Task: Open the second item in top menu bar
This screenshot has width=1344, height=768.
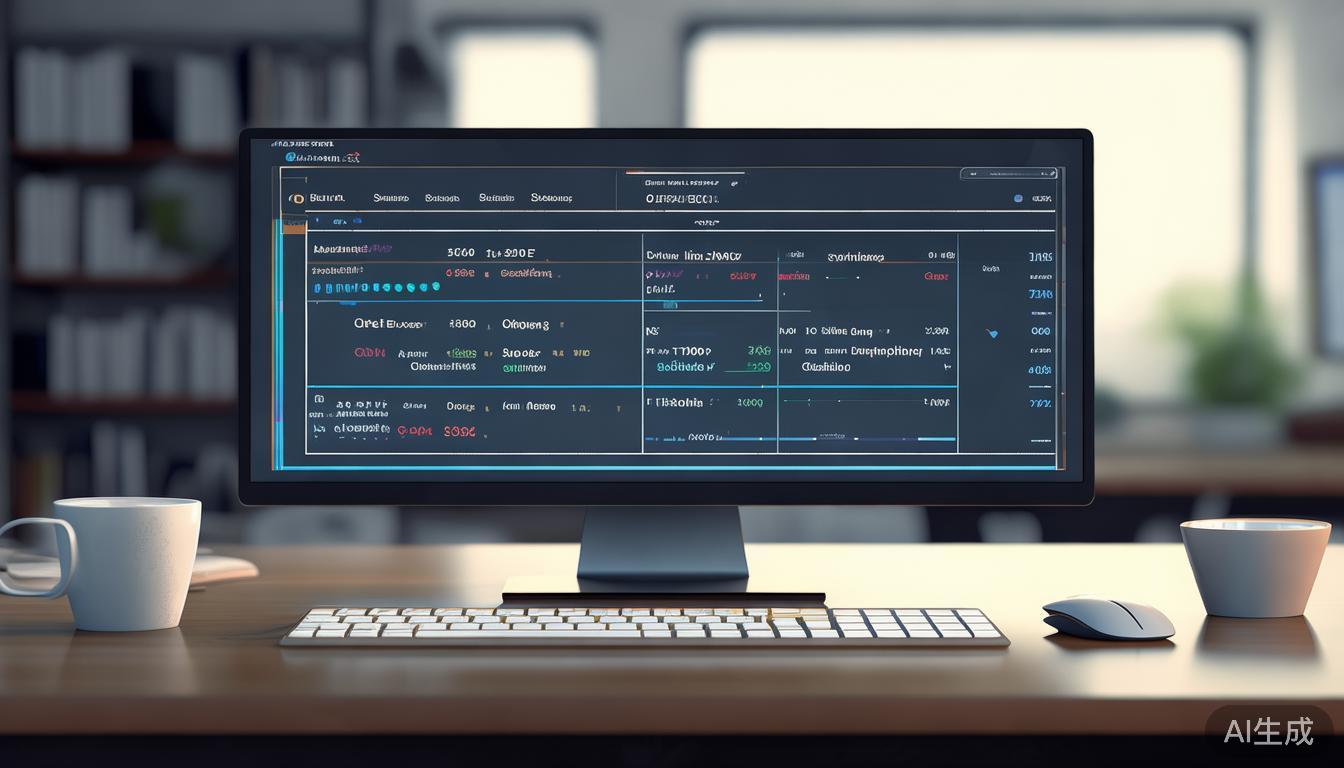Action: pos(391,198)
